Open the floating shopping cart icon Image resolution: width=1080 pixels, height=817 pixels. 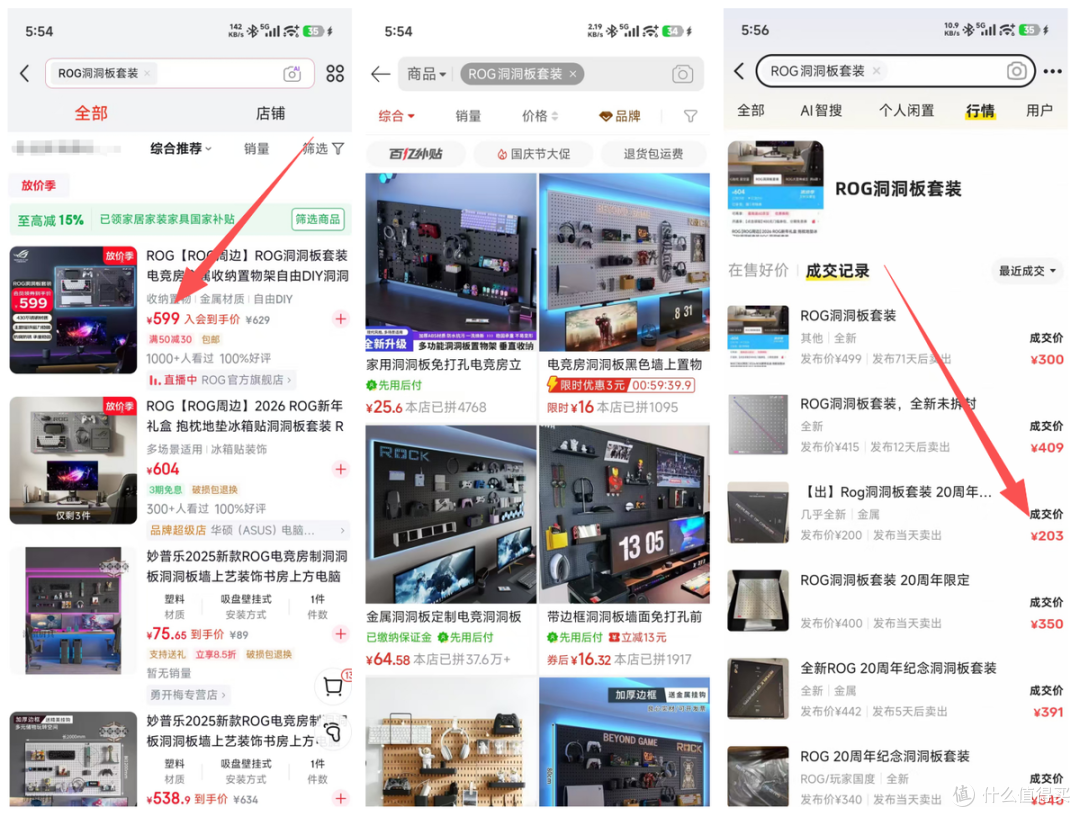(333, 686)
